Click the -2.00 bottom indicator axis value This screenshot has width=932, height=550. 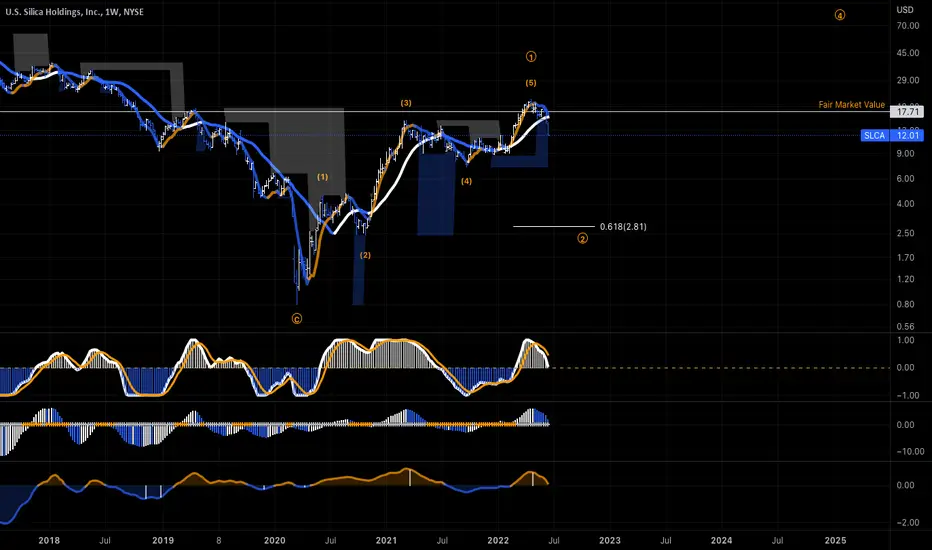pos(907,523)
